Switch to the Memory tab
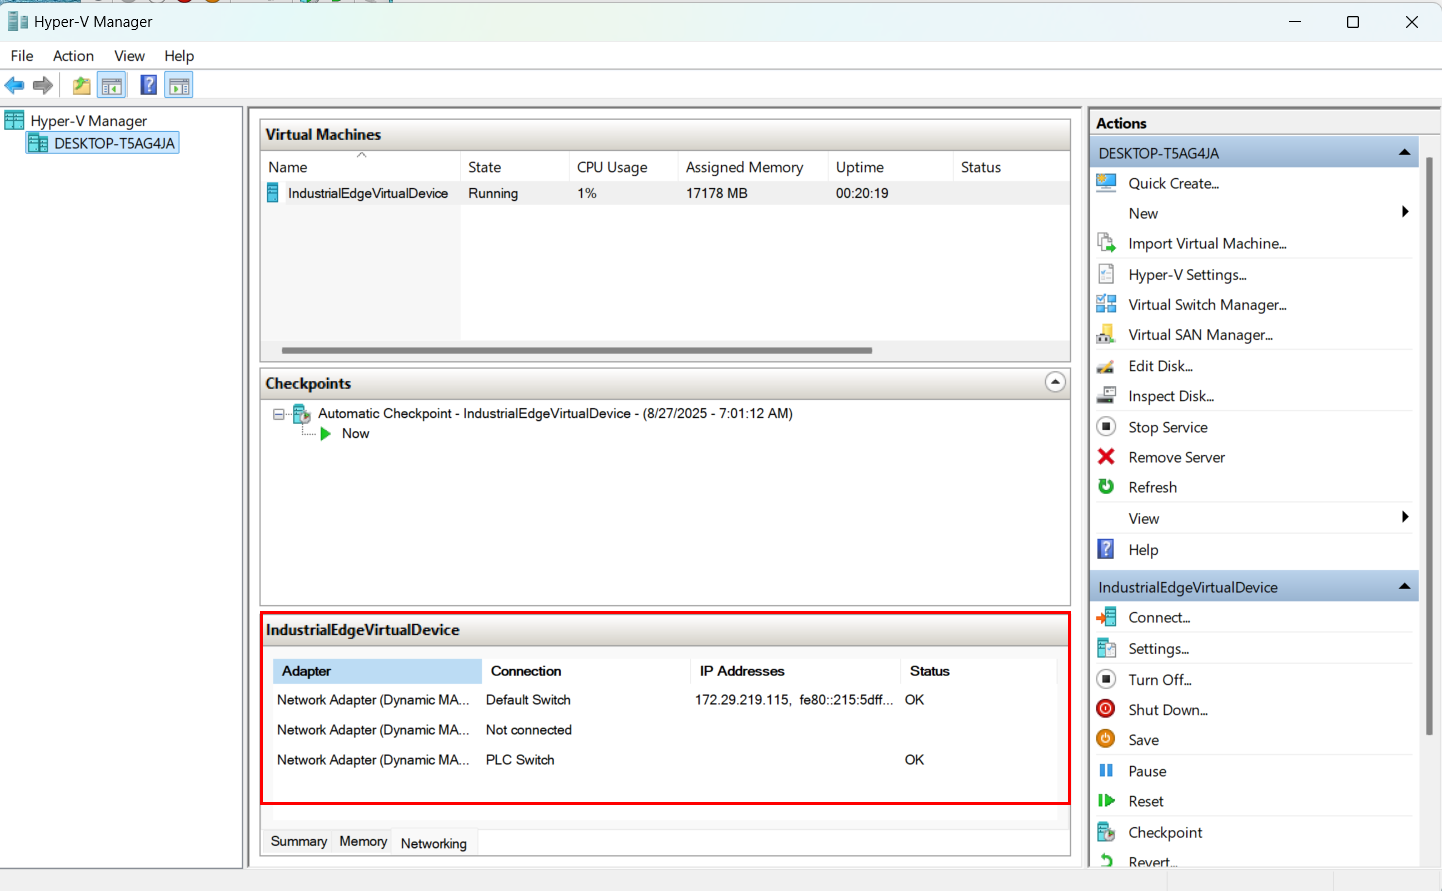Image resolution: width=1442 pixels, height=891 pixels. 362,841
